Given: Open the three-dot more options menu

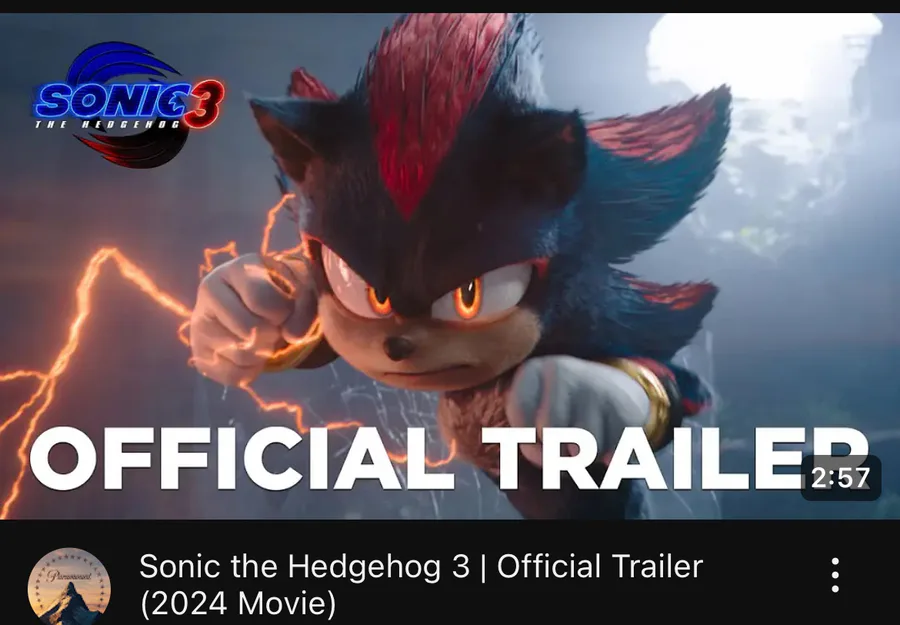Looking at the screenshot, I should coord(835,574).
